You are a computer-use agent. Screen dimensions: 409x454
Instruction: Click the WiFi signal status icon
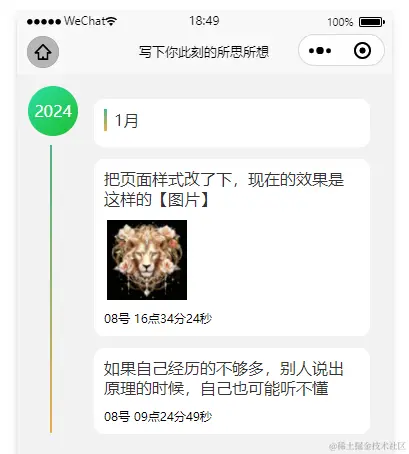point(111,21)
